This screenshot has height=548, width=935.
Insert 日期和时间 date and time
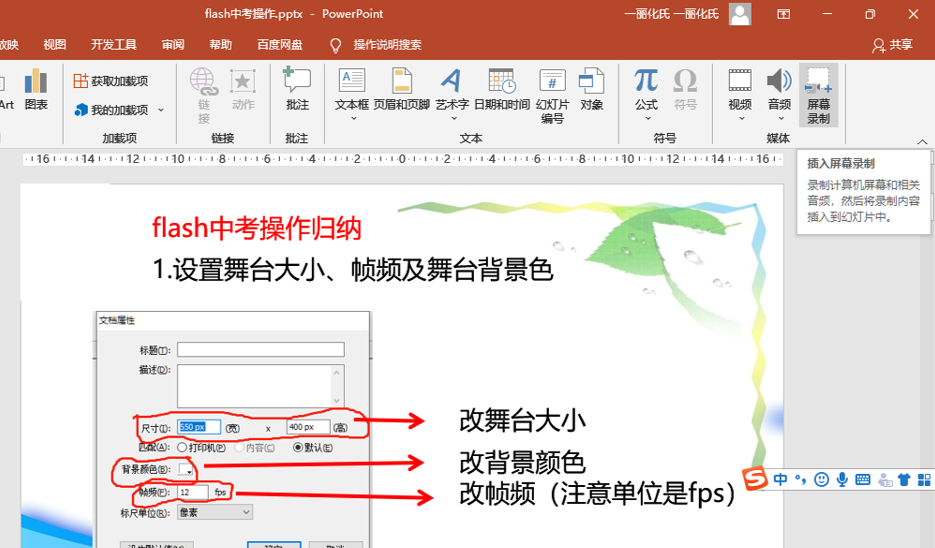501,89
